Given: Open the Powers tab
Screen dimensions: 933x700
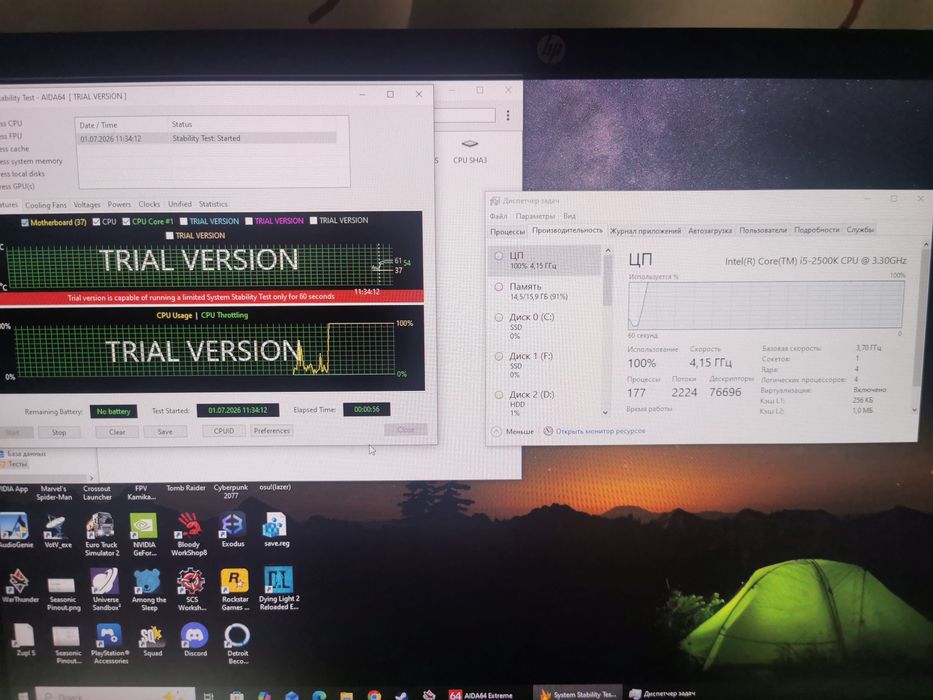Looking at the screenshot, I should (119, 204).
